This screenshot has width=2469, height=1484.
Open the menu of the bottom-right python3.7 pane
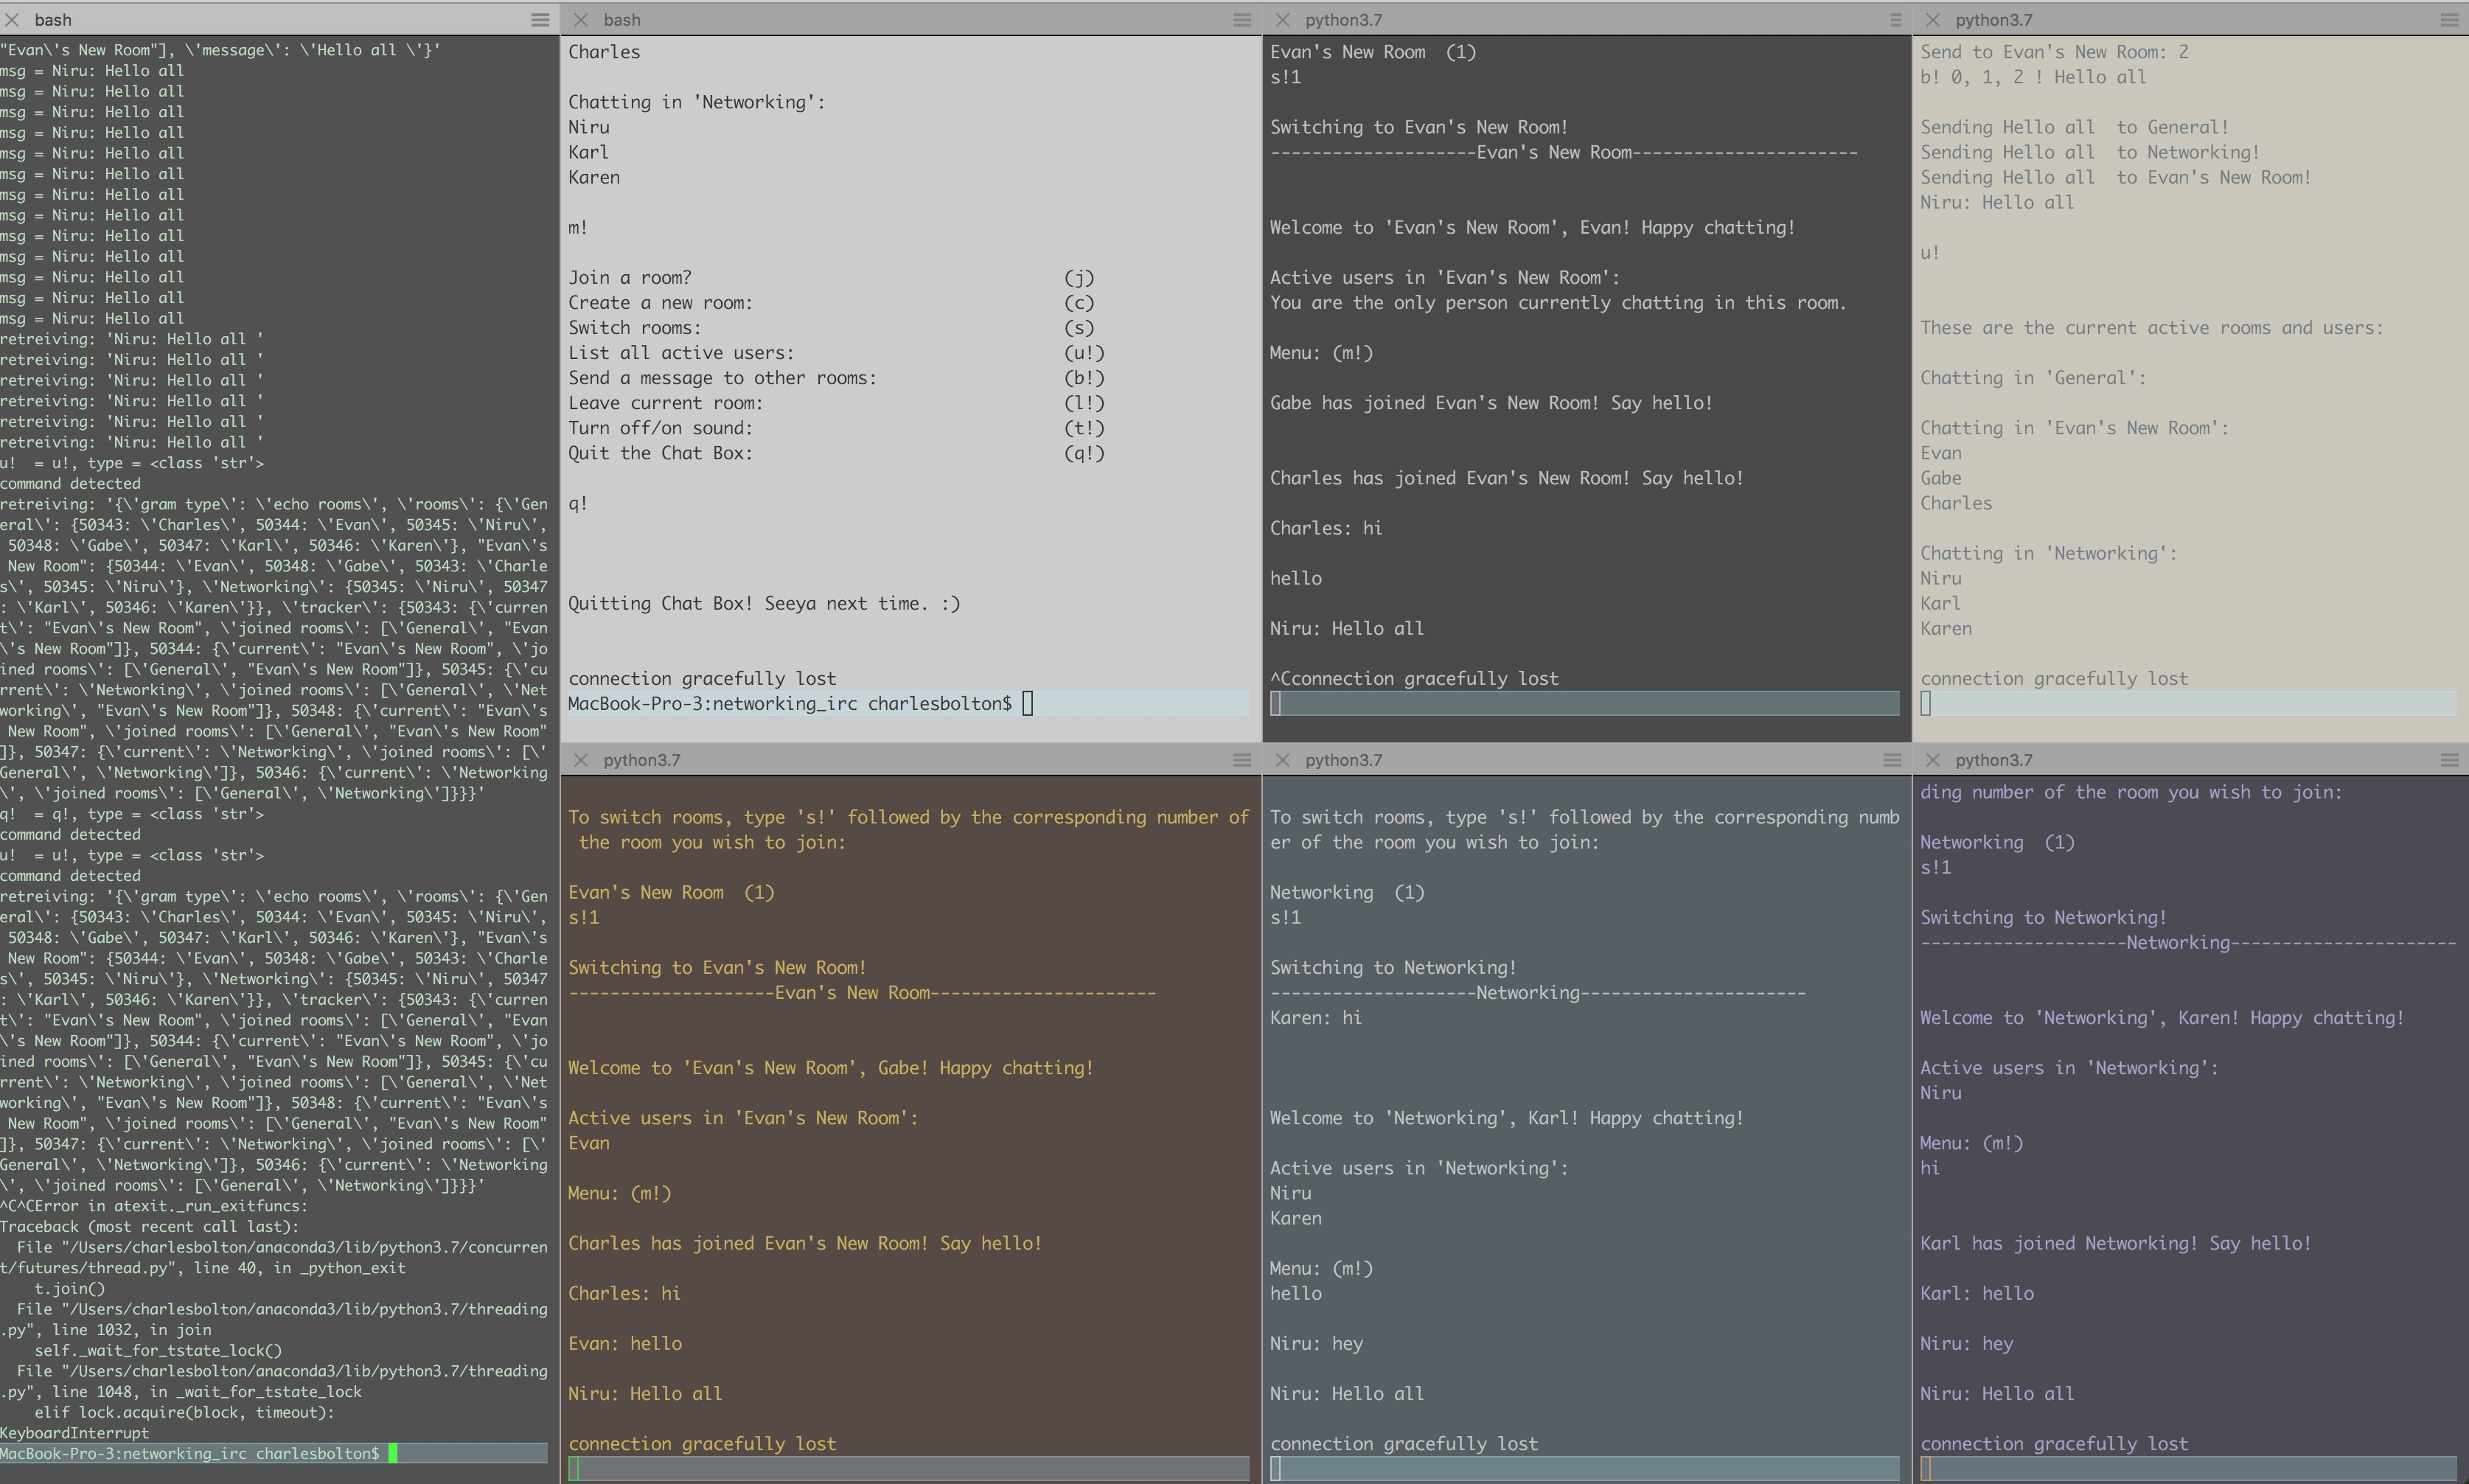pos(2448,760)
